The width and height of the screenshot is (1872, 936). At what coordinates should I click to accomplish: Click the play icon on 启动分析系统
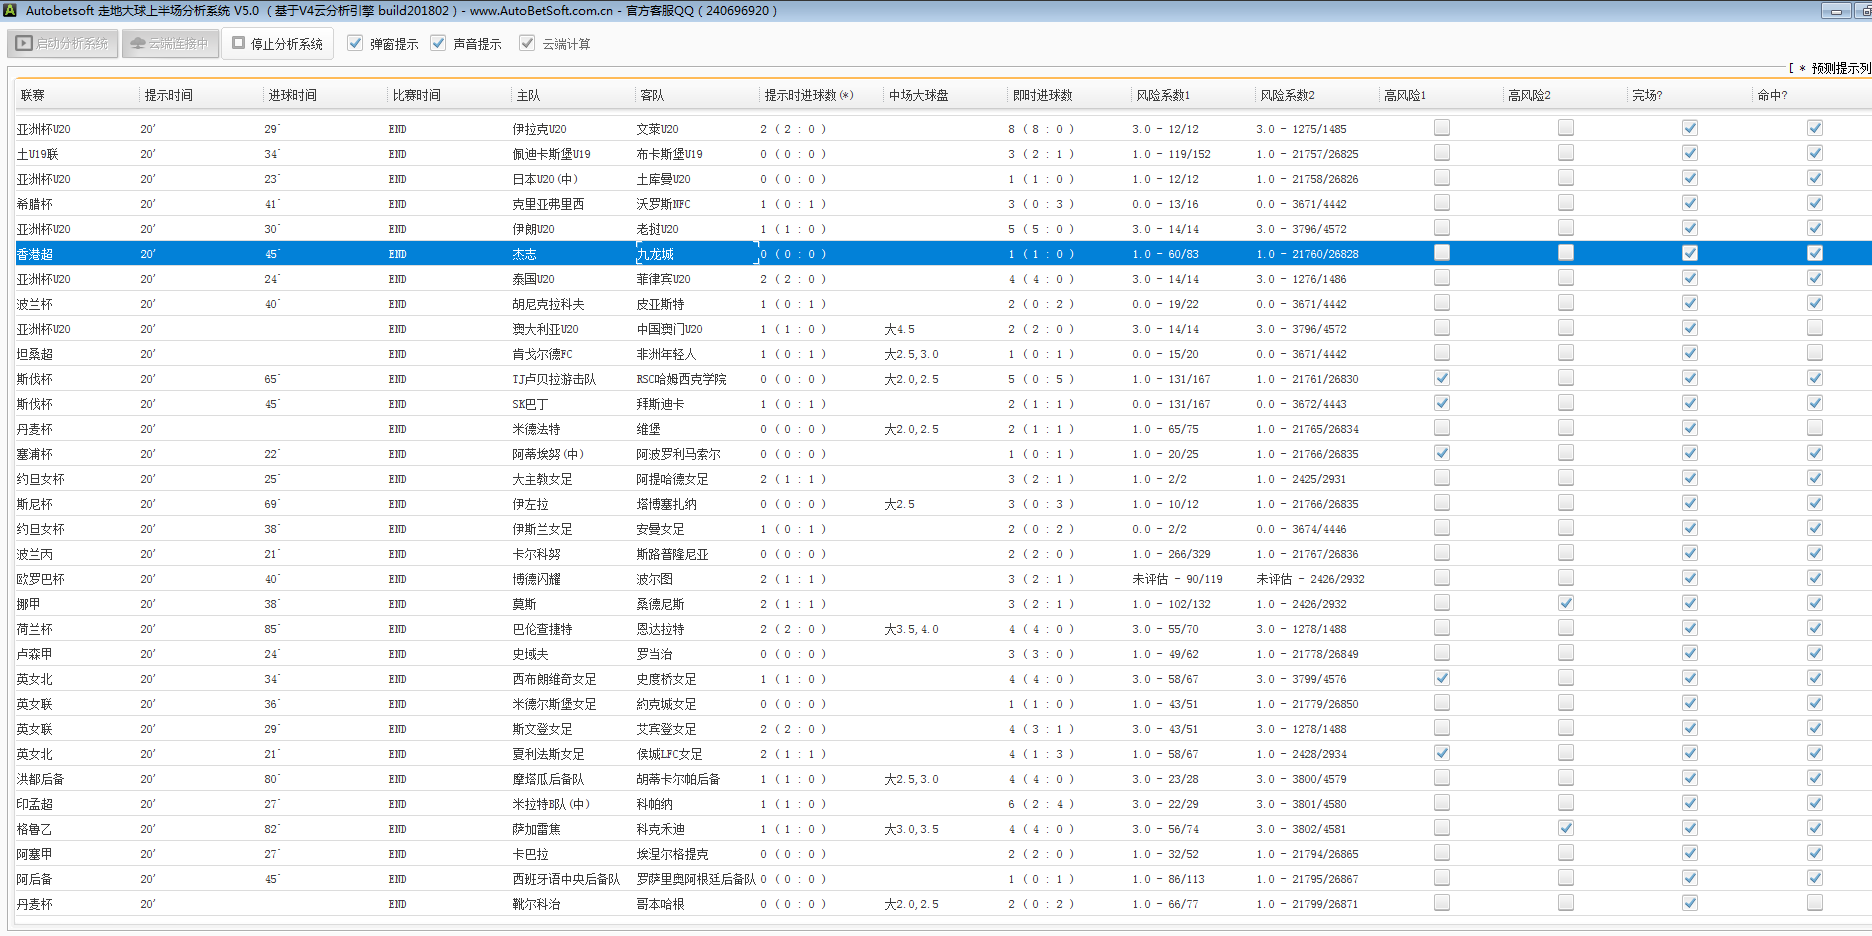24,44
